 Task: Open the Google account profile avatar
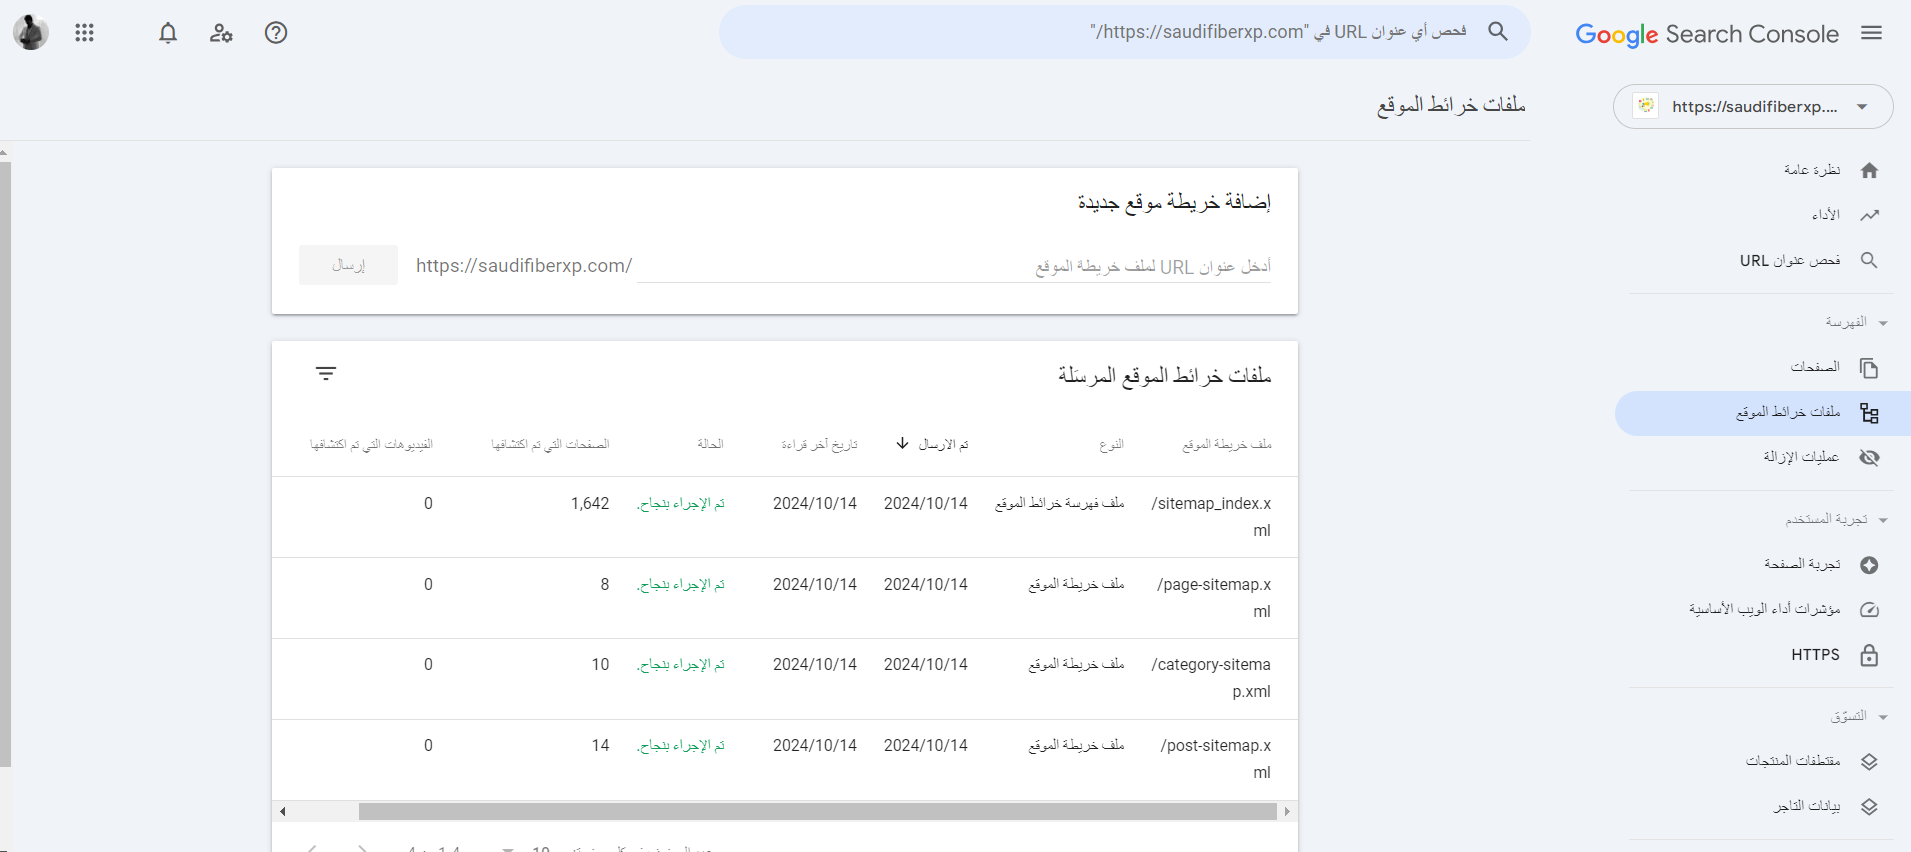[x=31, y=33]
